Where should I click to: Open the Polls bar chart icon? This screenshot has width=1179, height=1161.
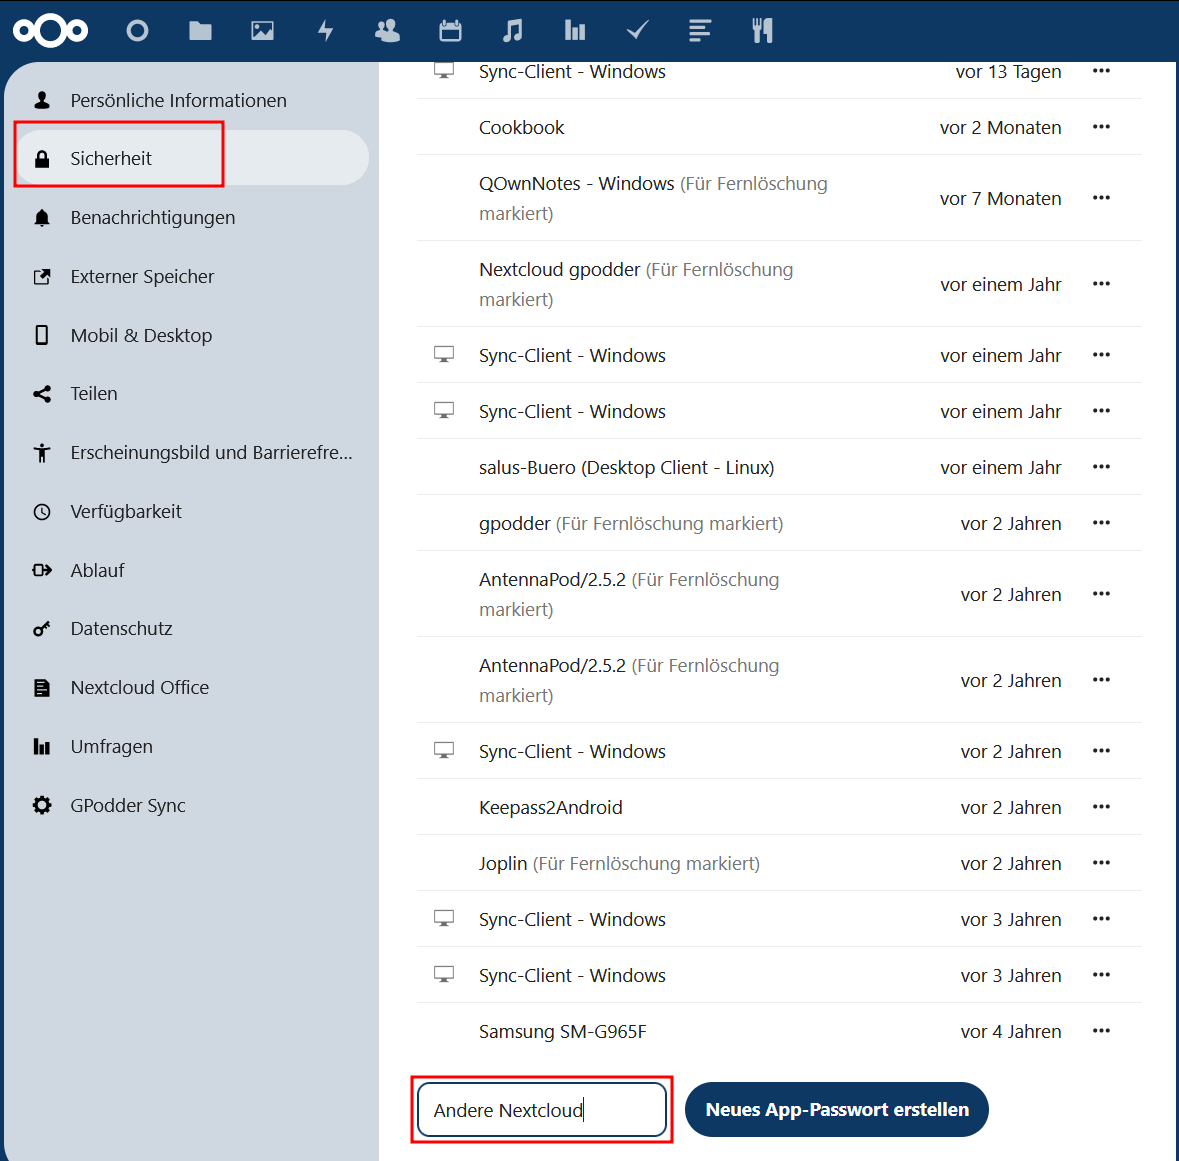coord(575,31)
